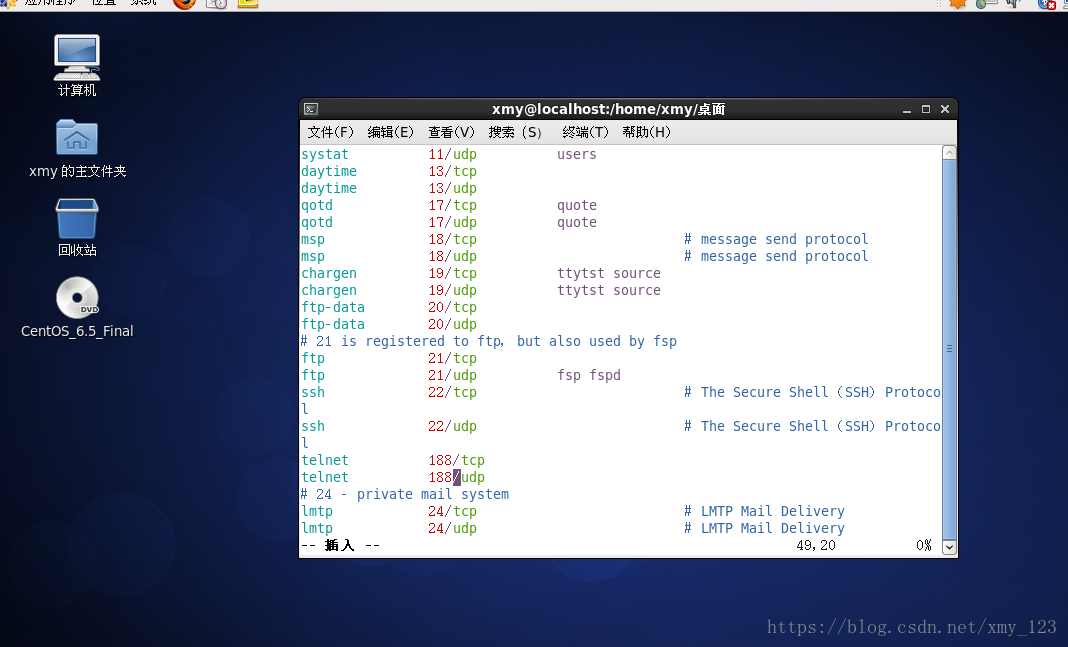Open the 搜索(S) menu

515,132
